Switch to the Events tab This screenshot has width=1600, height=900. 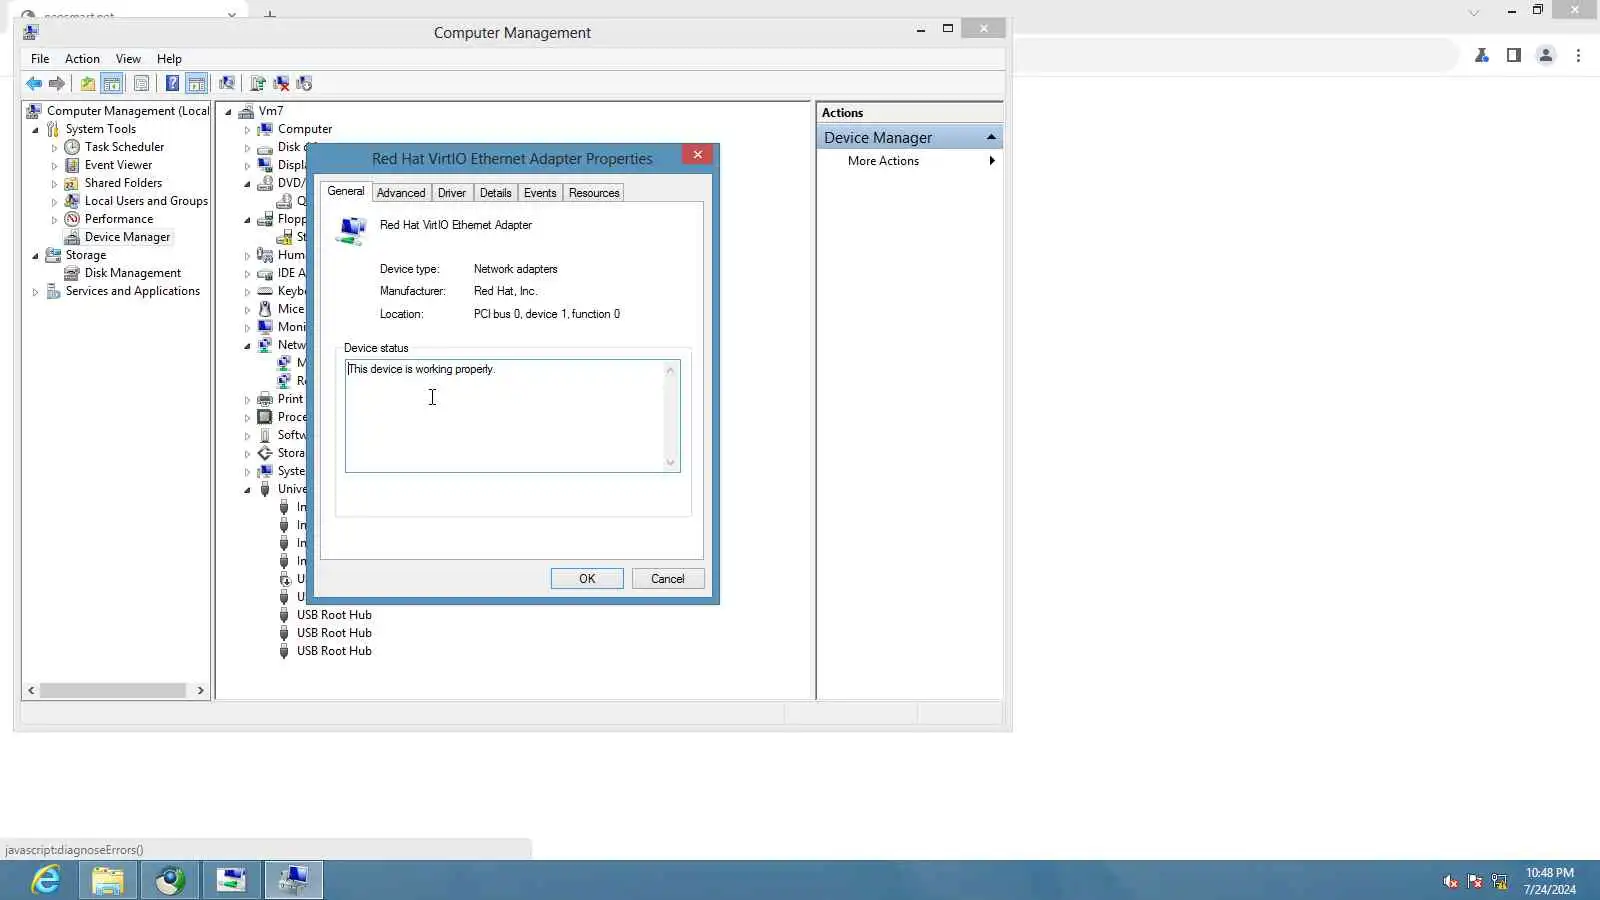(540, 193)
